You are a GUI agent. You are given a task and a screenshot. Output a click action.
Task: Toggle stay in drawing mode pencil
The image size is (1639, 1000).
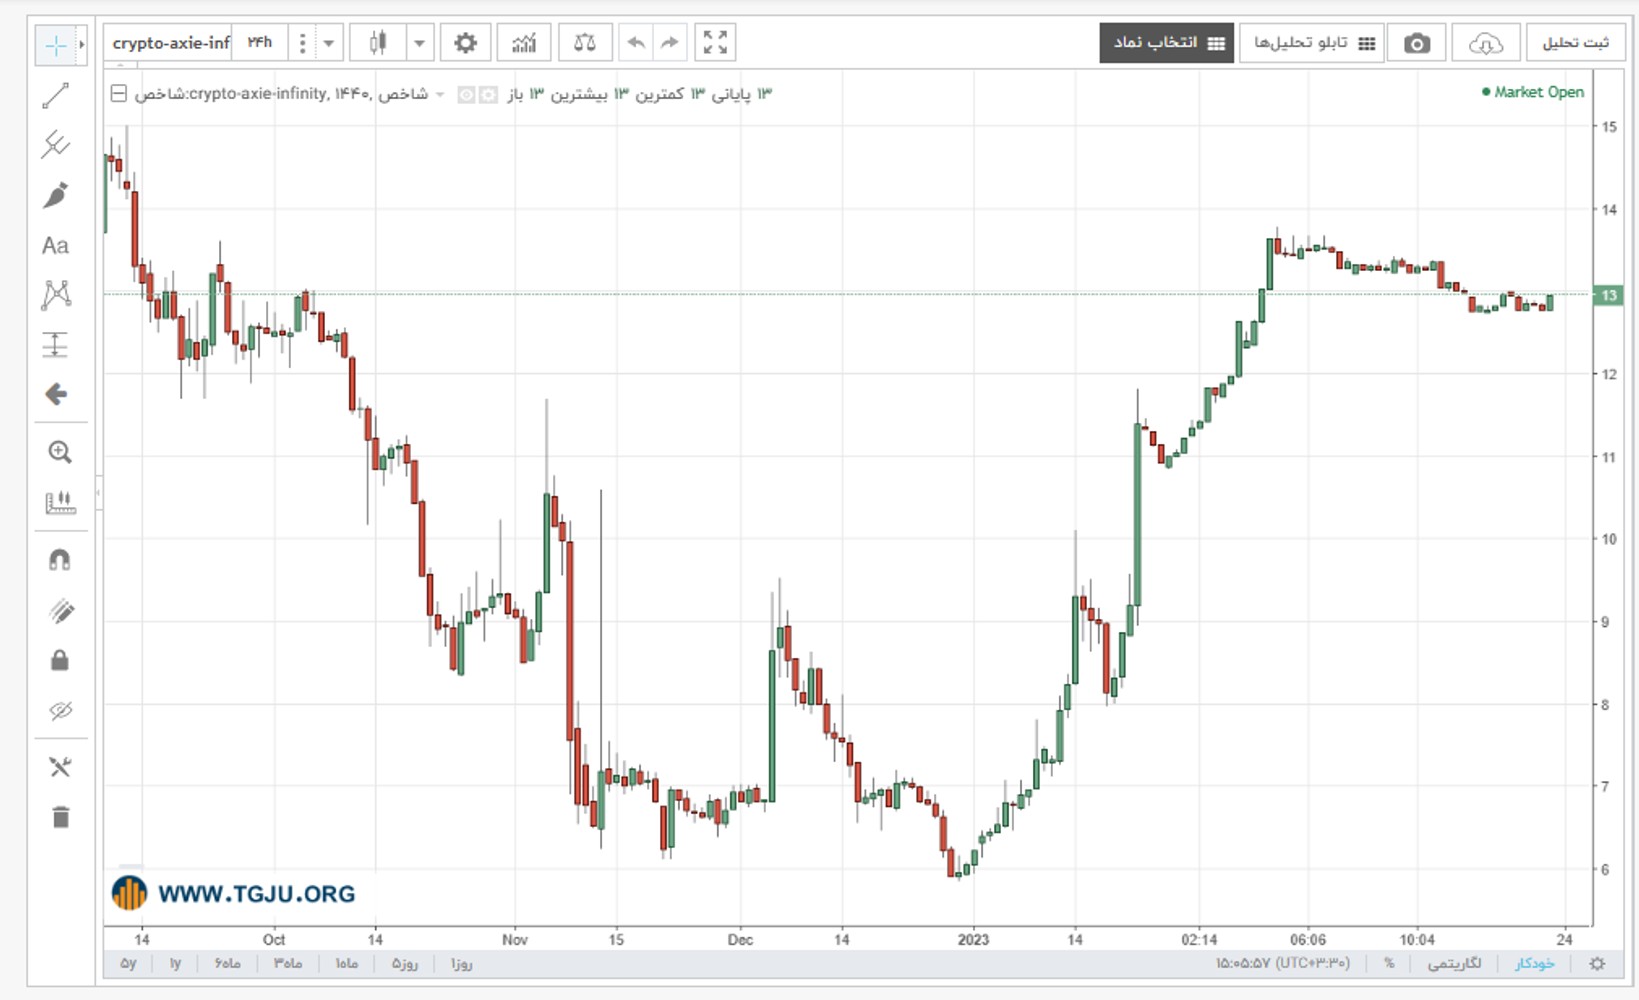(x=60, y=610)
